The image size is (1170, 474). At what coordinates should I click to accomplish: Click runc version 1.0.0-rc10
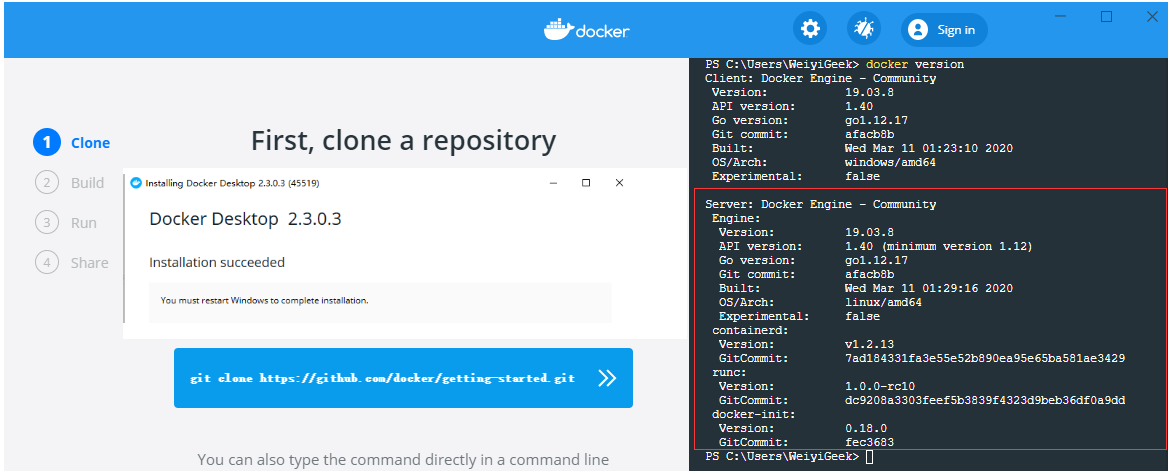click(x=880, y=386)
